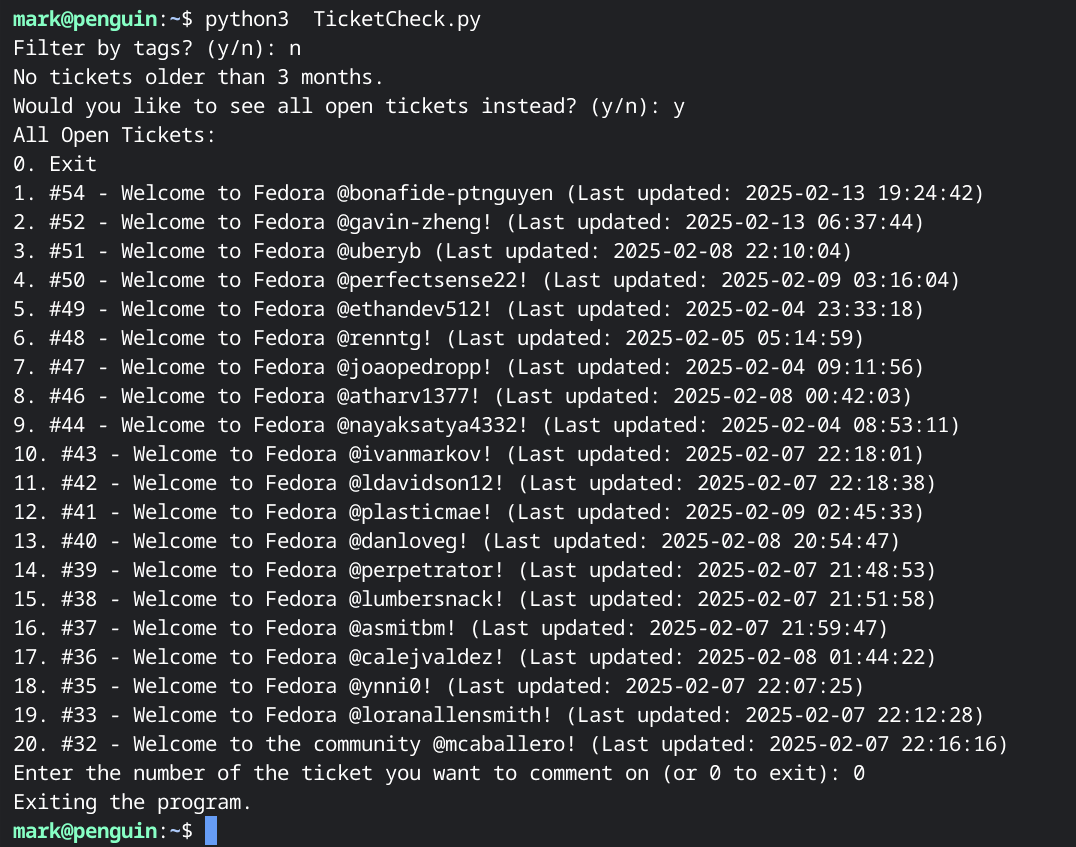Click ticket #51 line for uberyb

point(432,251)
